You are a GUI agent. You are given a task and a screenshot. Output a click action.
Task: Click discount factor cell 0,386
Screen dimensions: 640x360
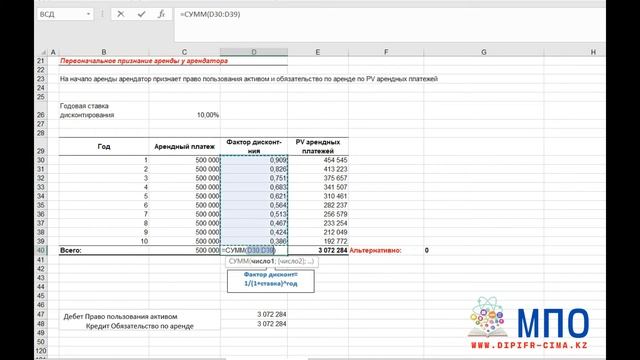(x=254, y=241)
